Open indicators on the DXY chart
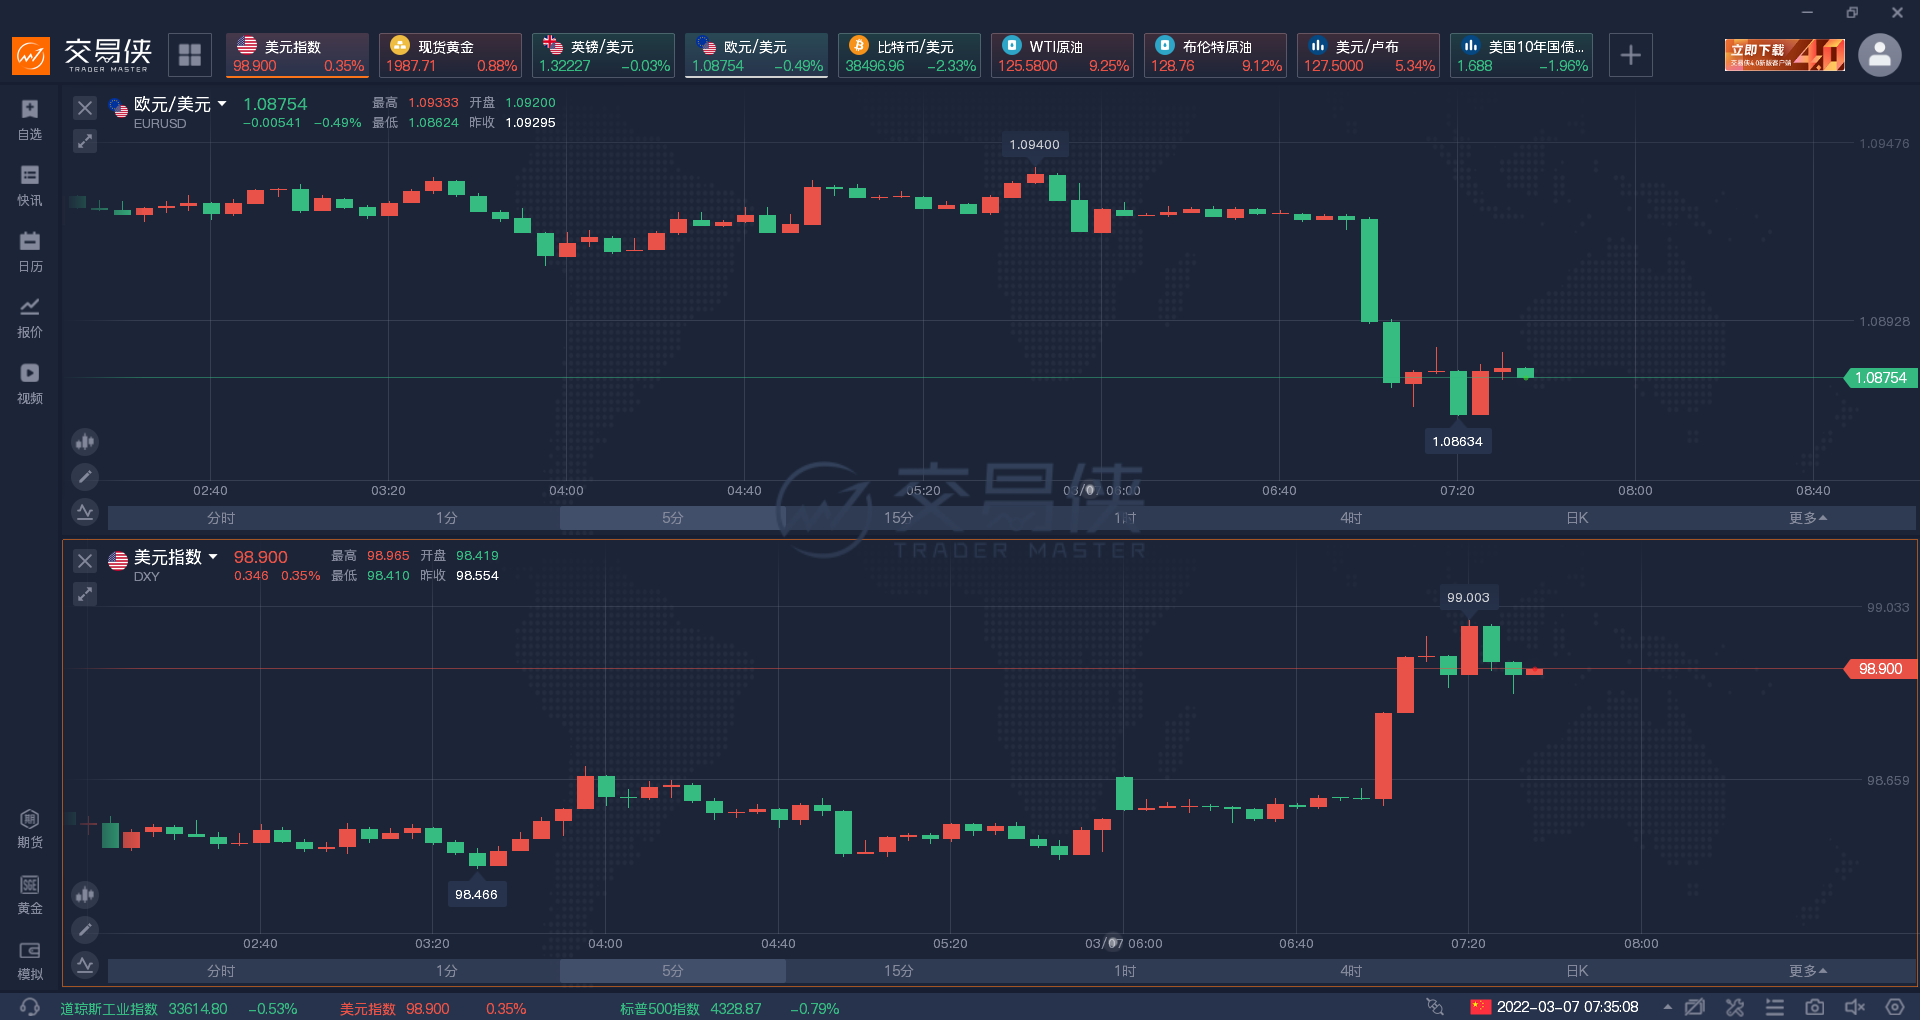 (x=85, y=965)
